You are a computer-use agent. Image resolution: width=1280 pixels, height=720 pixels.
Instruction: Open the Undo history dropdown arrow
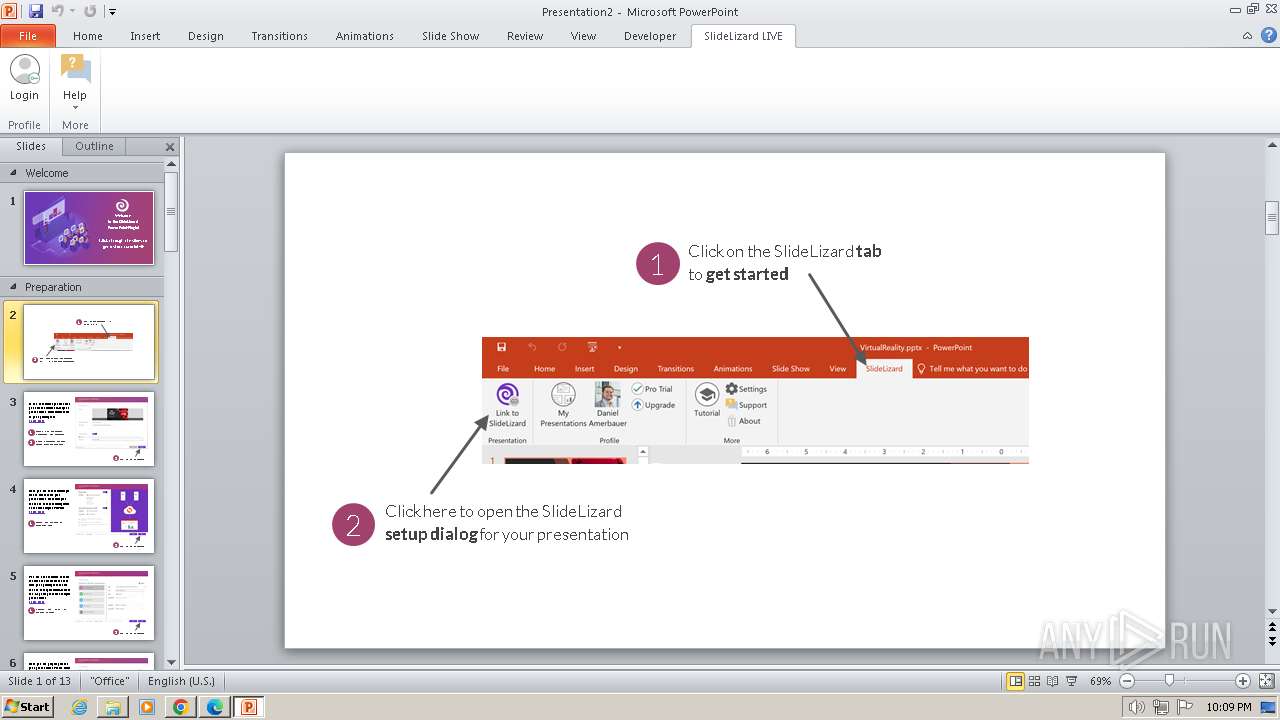click(72, 12)
